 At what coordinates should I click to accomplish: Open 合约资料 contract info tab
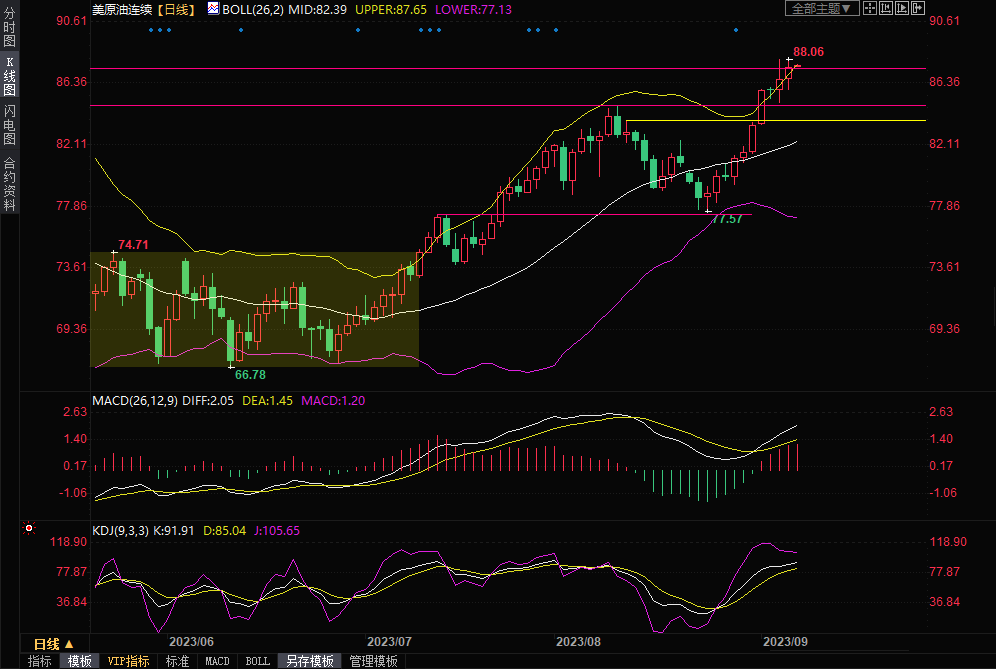(x=9, y=184)
